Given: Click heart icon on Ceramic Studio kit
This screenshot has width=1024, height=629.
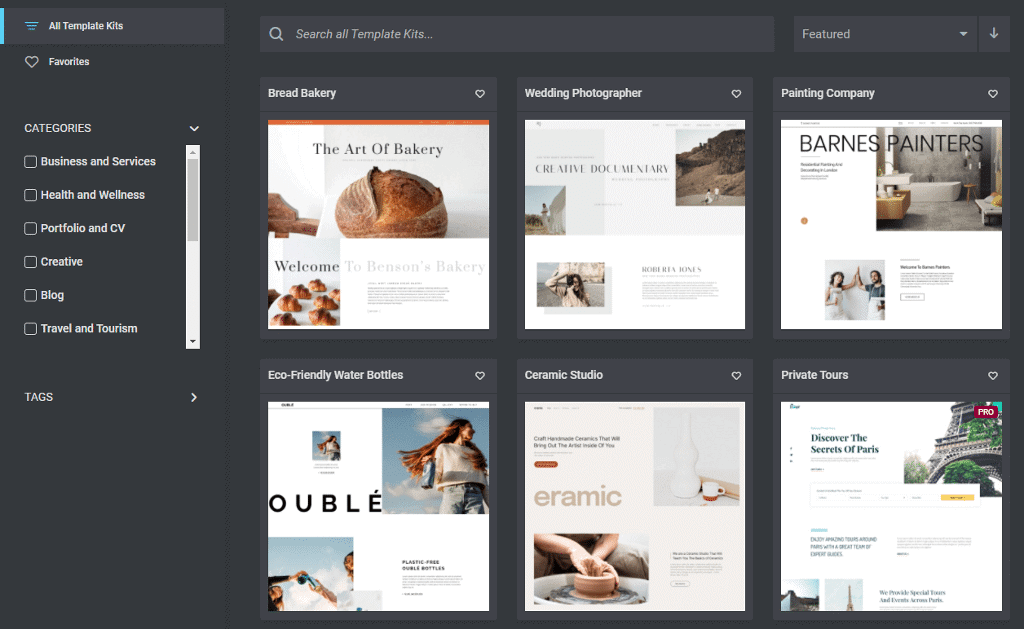Looking at the screenshot, I should tap(737, 376).
